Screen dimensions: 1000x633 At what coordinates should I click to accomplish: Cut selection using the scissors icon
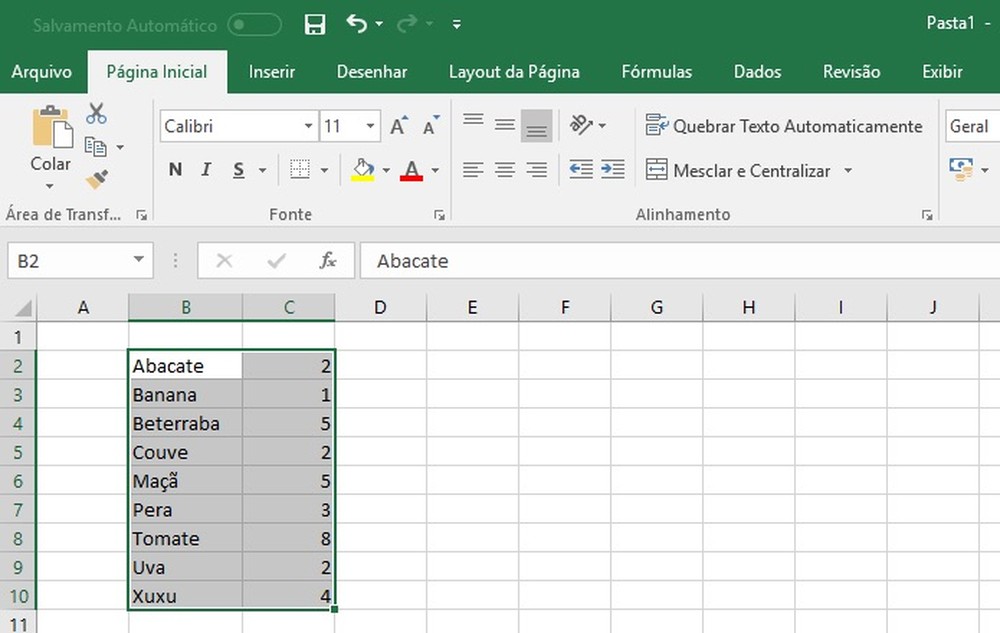click(96, 112)
